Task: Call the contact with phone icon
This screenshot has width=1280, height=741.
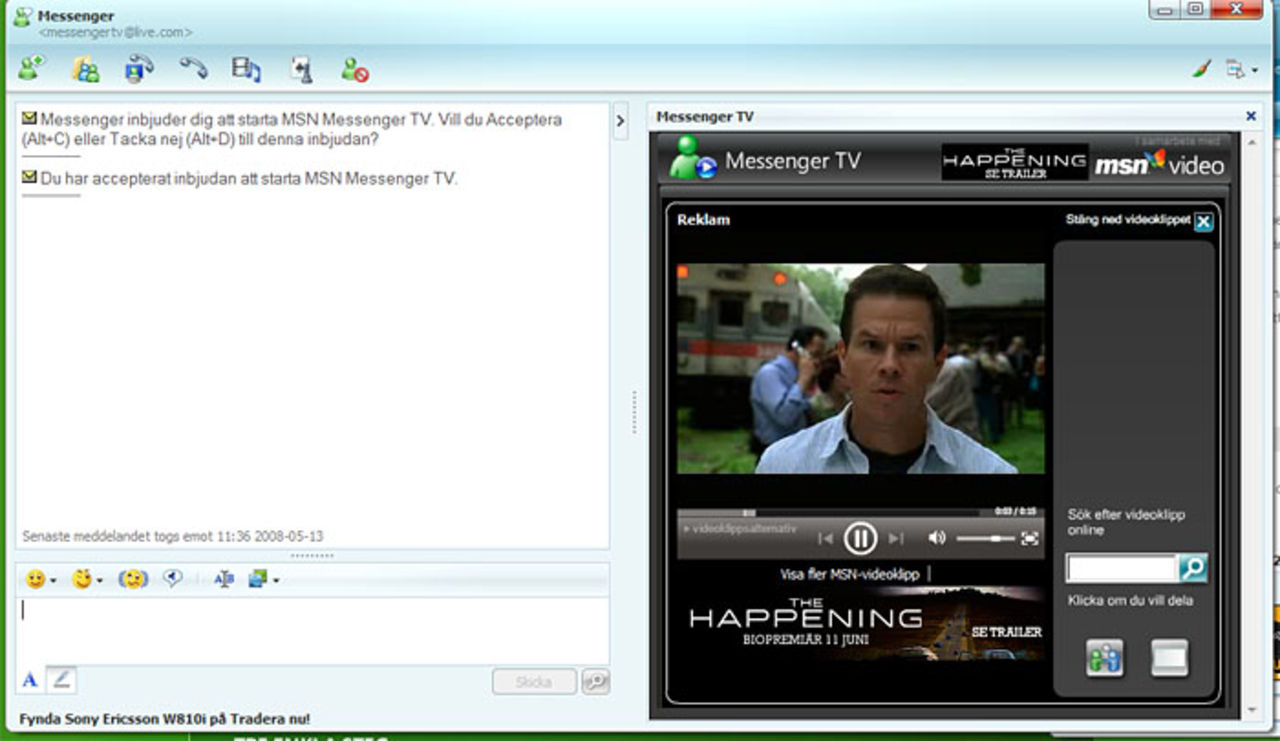Action: (x=193, y=68)
